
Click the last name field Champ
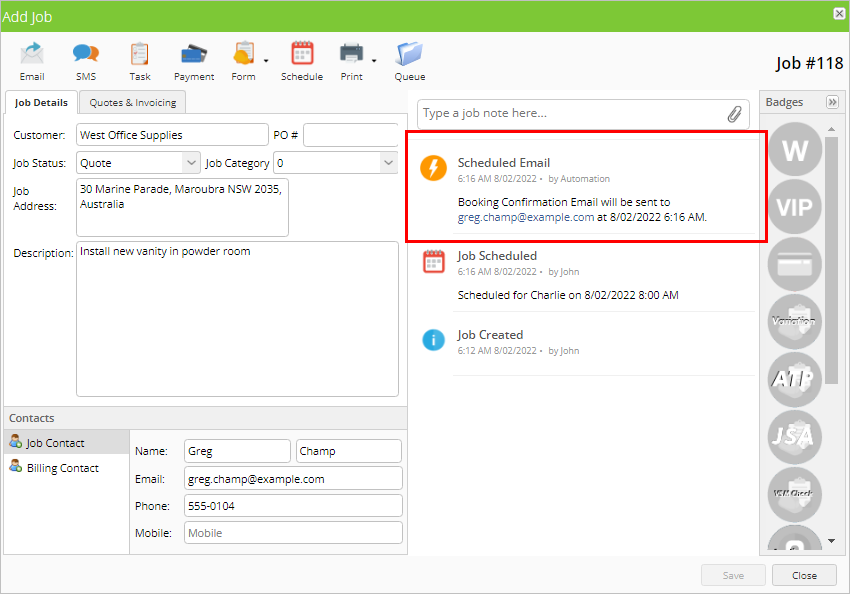click(349, 451)
